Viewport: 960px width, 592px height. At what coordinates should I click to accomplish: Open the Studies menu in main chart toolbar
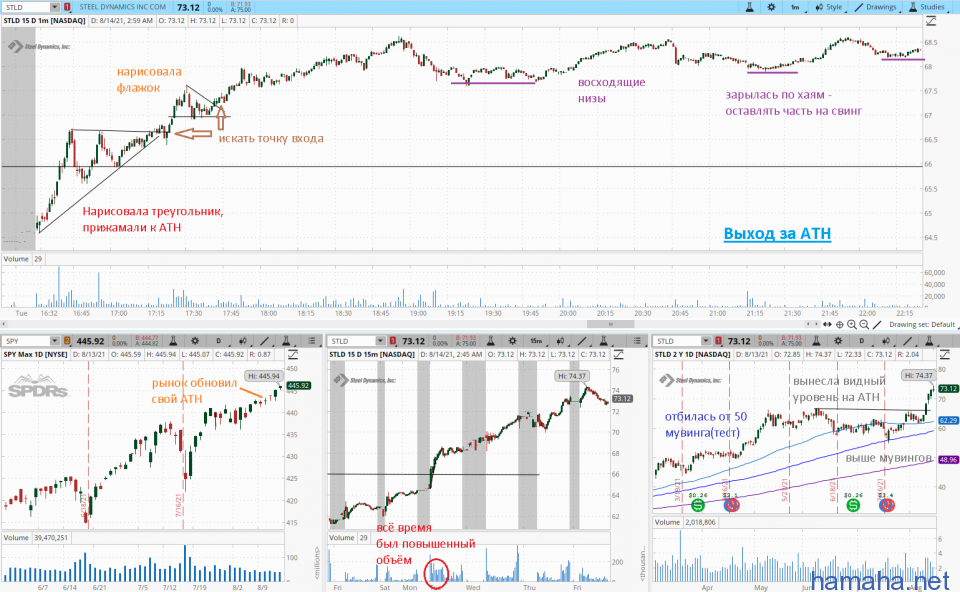[927, 7]
